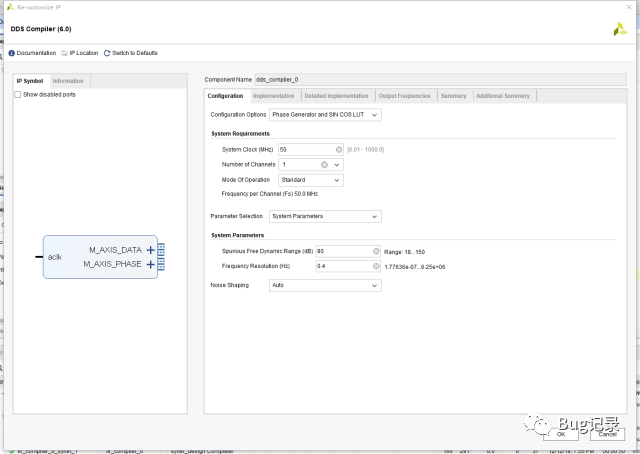Viewport: 640px width, 454px height.
Task: Click the M_AXIS_PHASE bus interface connector
Action: click(161, 265)
